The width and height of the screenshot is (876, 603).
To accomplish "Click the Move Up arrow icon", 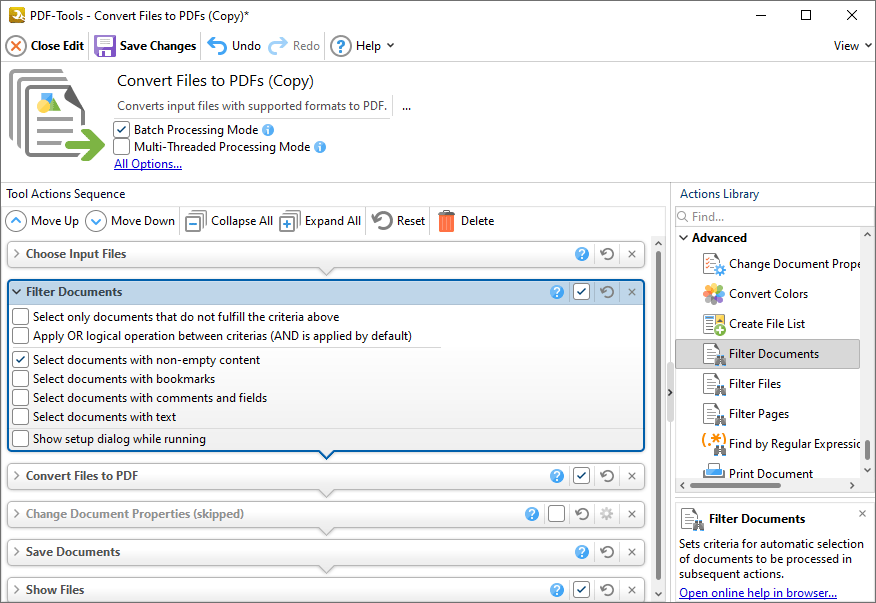I will click(x=16, y=221).
